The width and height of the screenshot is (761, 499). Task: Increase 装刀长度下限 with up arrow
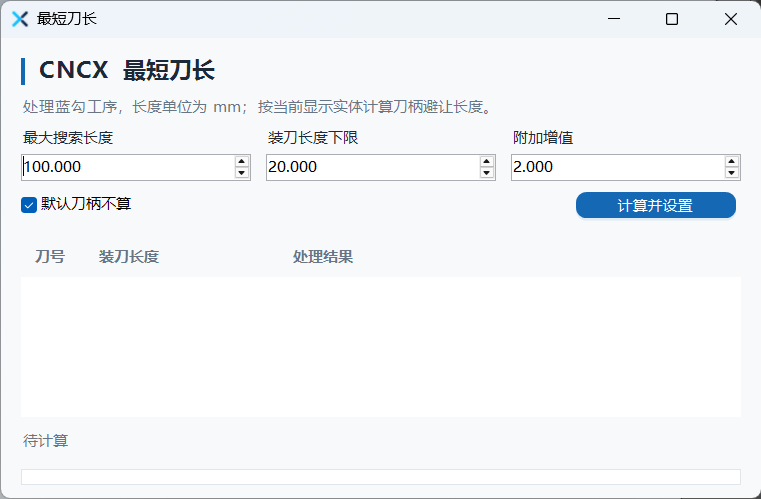click(x=487, y=162)
